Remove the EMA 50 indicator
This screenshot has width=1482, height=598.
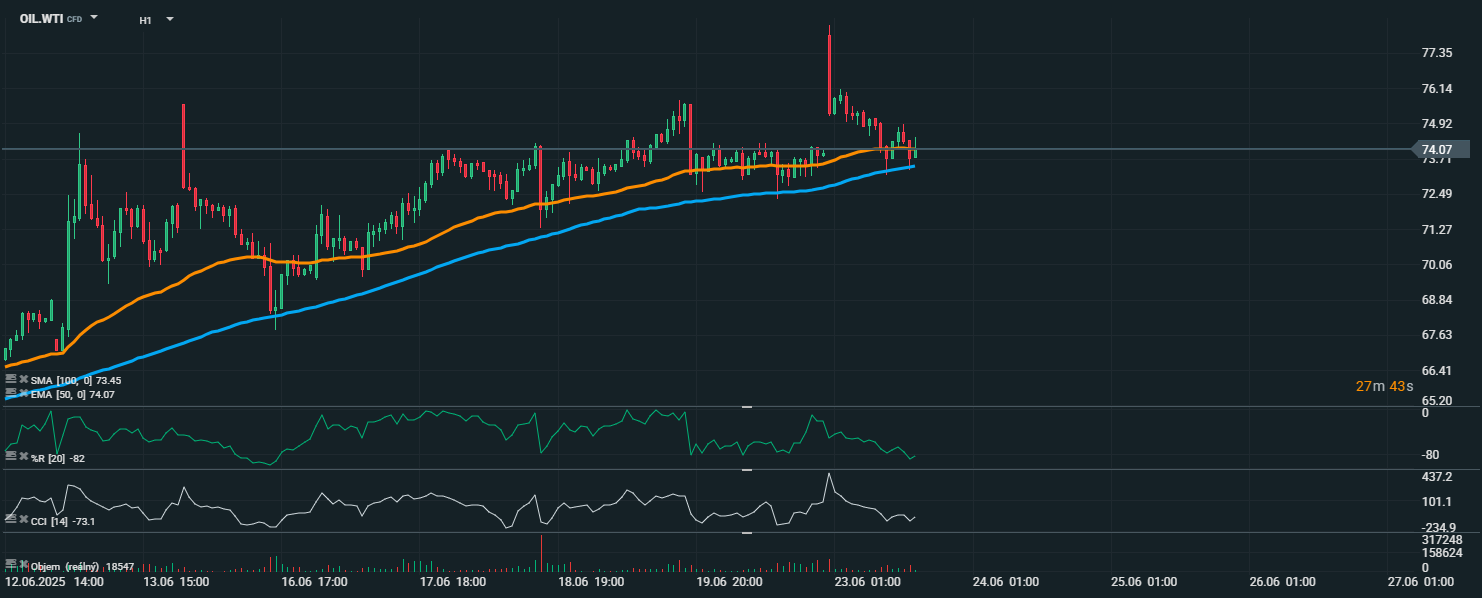point(23,394)
